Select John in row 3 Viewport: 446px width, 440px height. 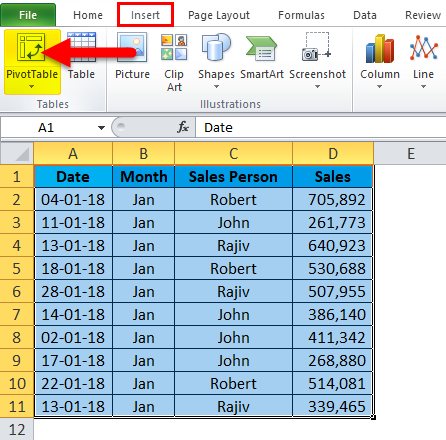point(233,222)
